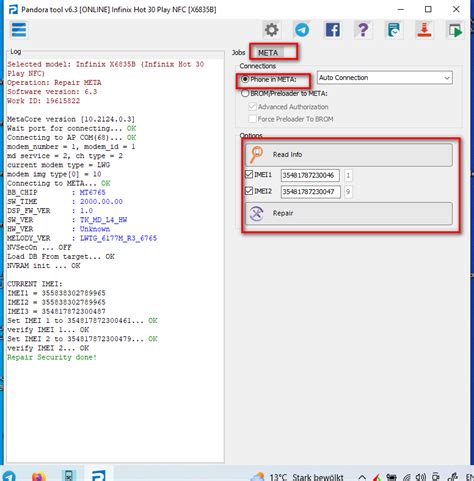
Task: Open the document refresh toolbar icon
Action: point(394,30)
